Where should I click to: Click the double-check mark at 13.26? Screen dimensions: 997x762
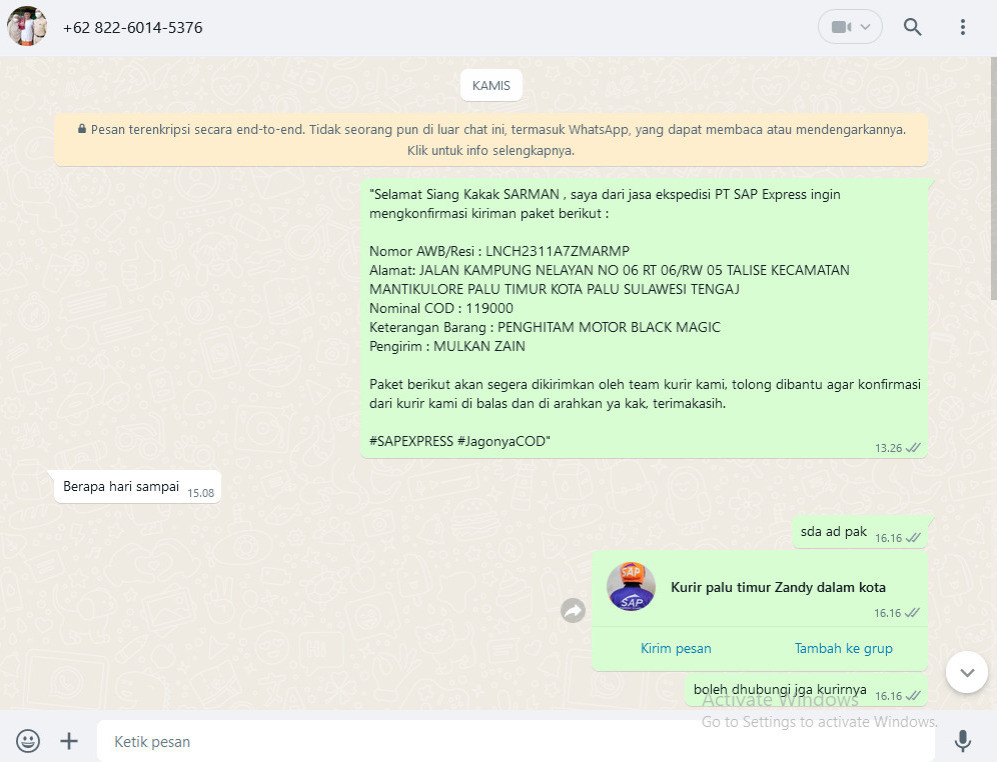coord(913,448)
